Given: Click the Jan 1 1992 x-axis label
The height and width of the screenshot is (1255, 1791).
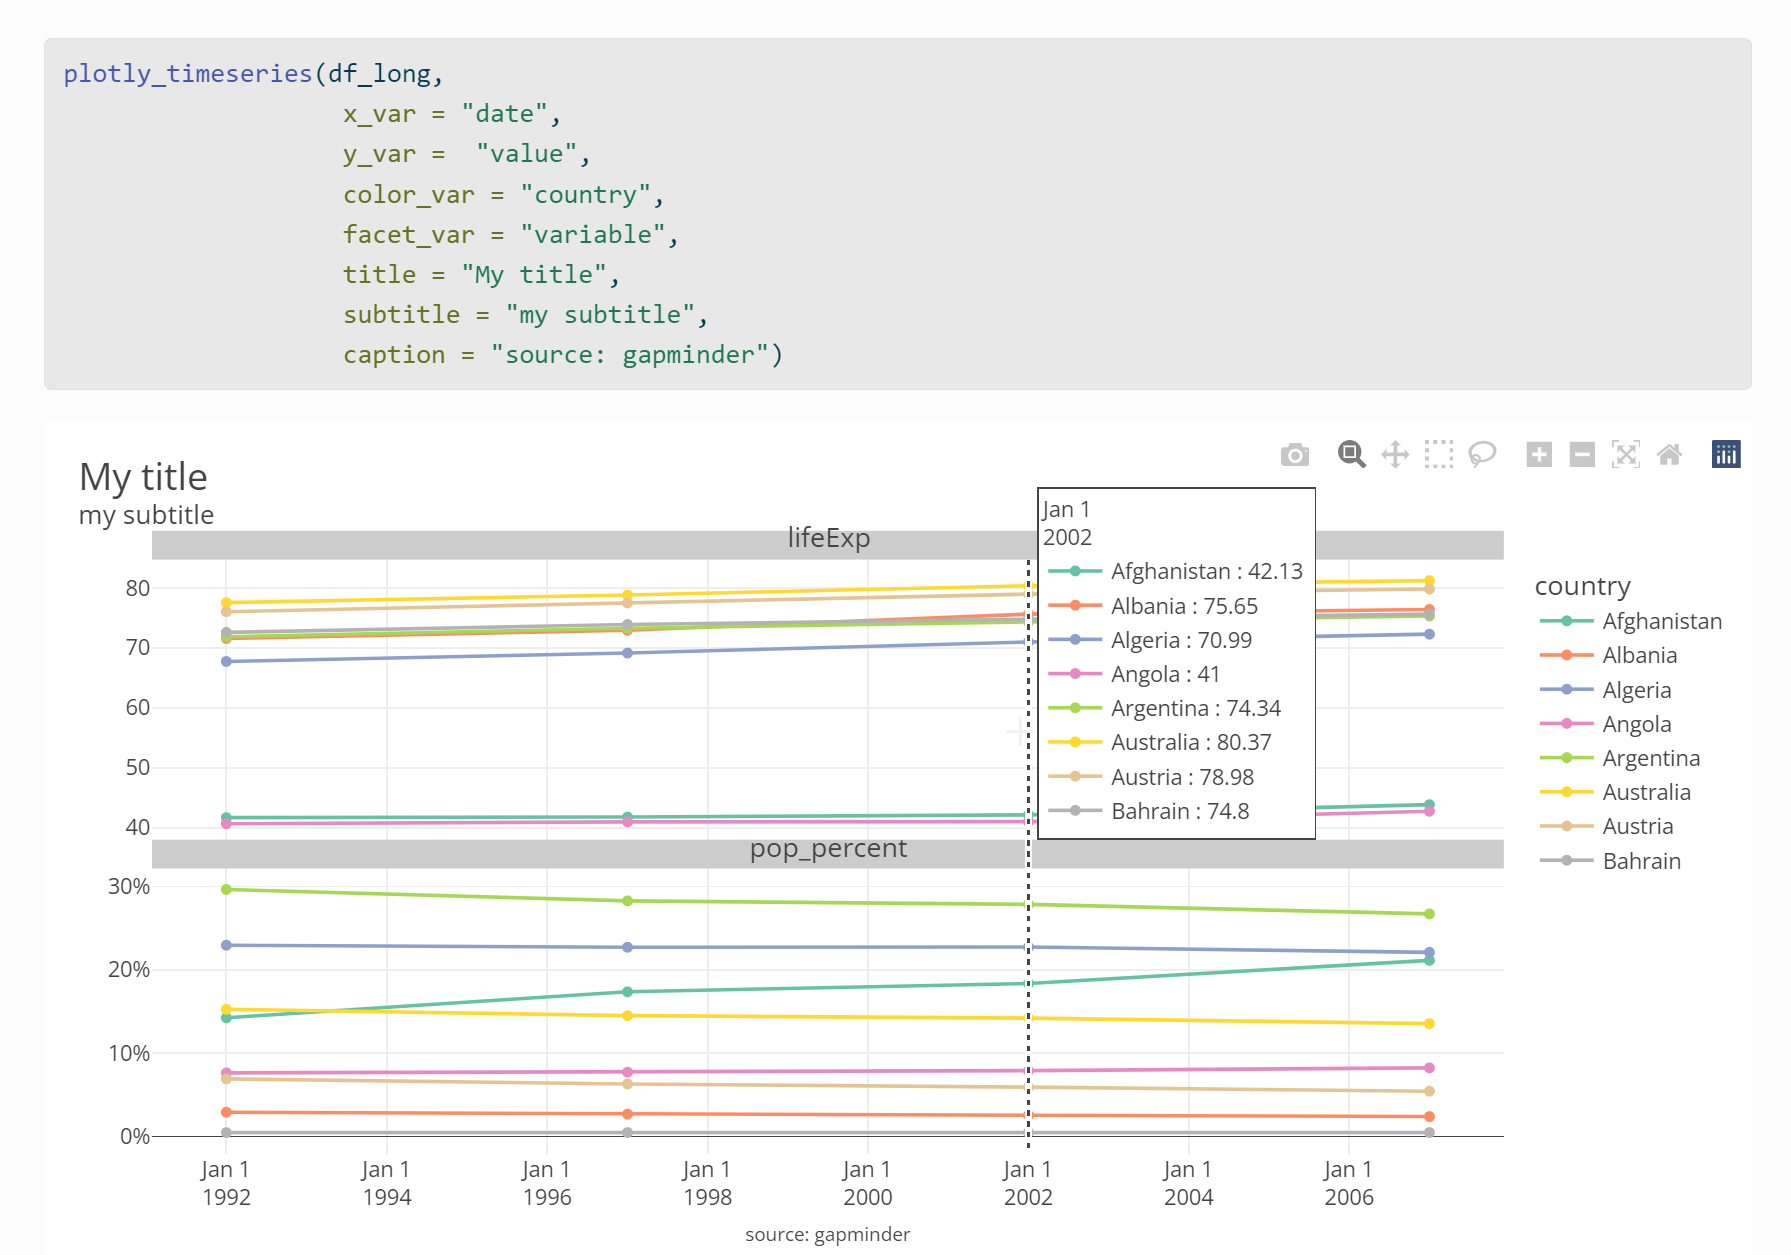Looking at the screenshot, I should pos(226,1183).
